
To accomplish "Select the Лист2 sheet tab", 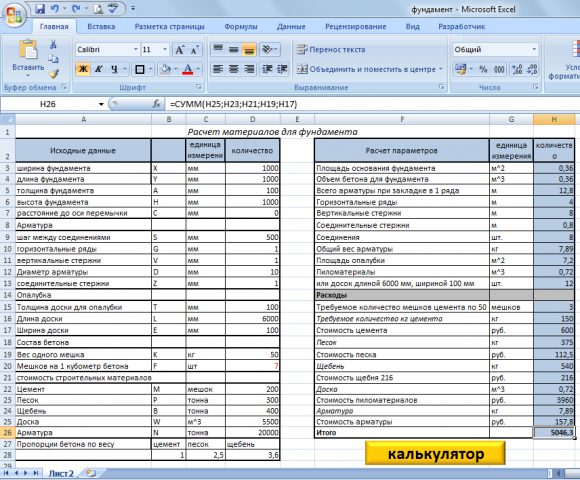I will click(x=61, y=473).
